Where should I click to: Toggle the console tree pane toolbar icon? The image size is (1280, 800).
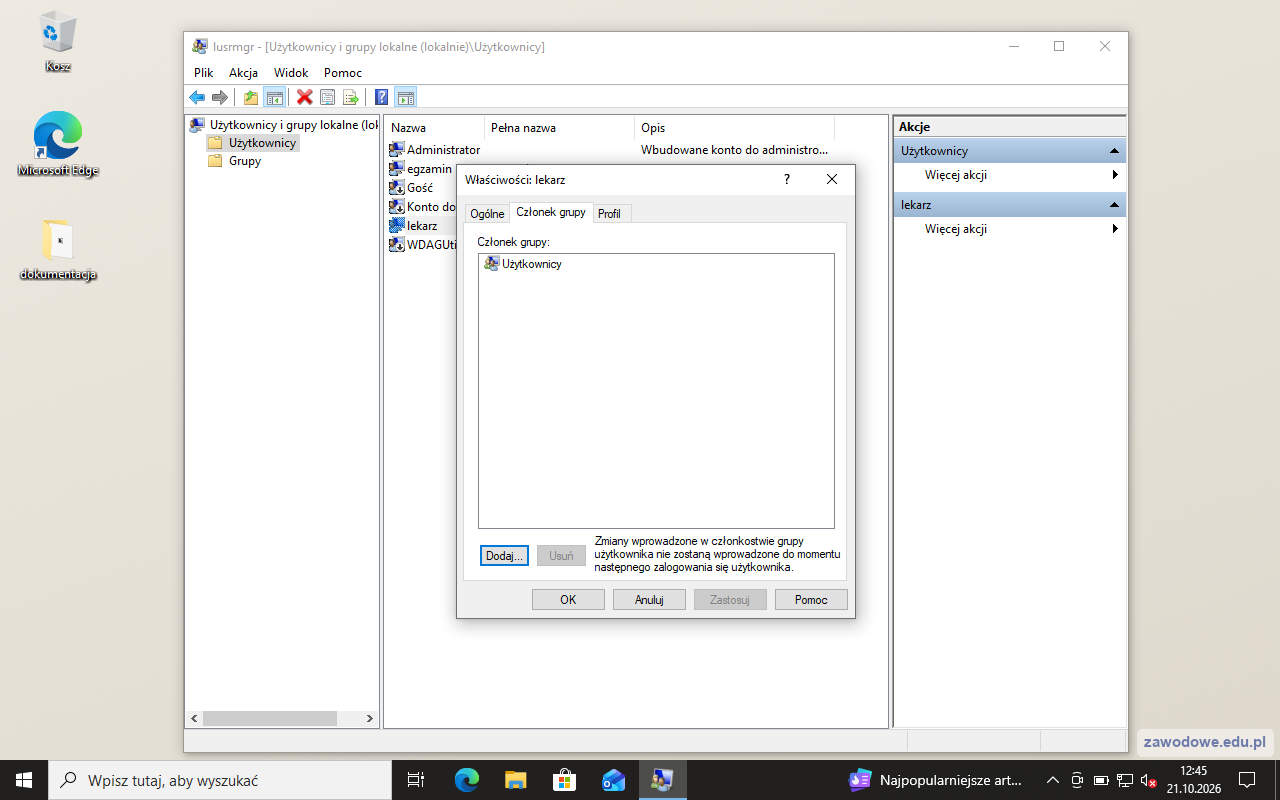coord(274,97)
